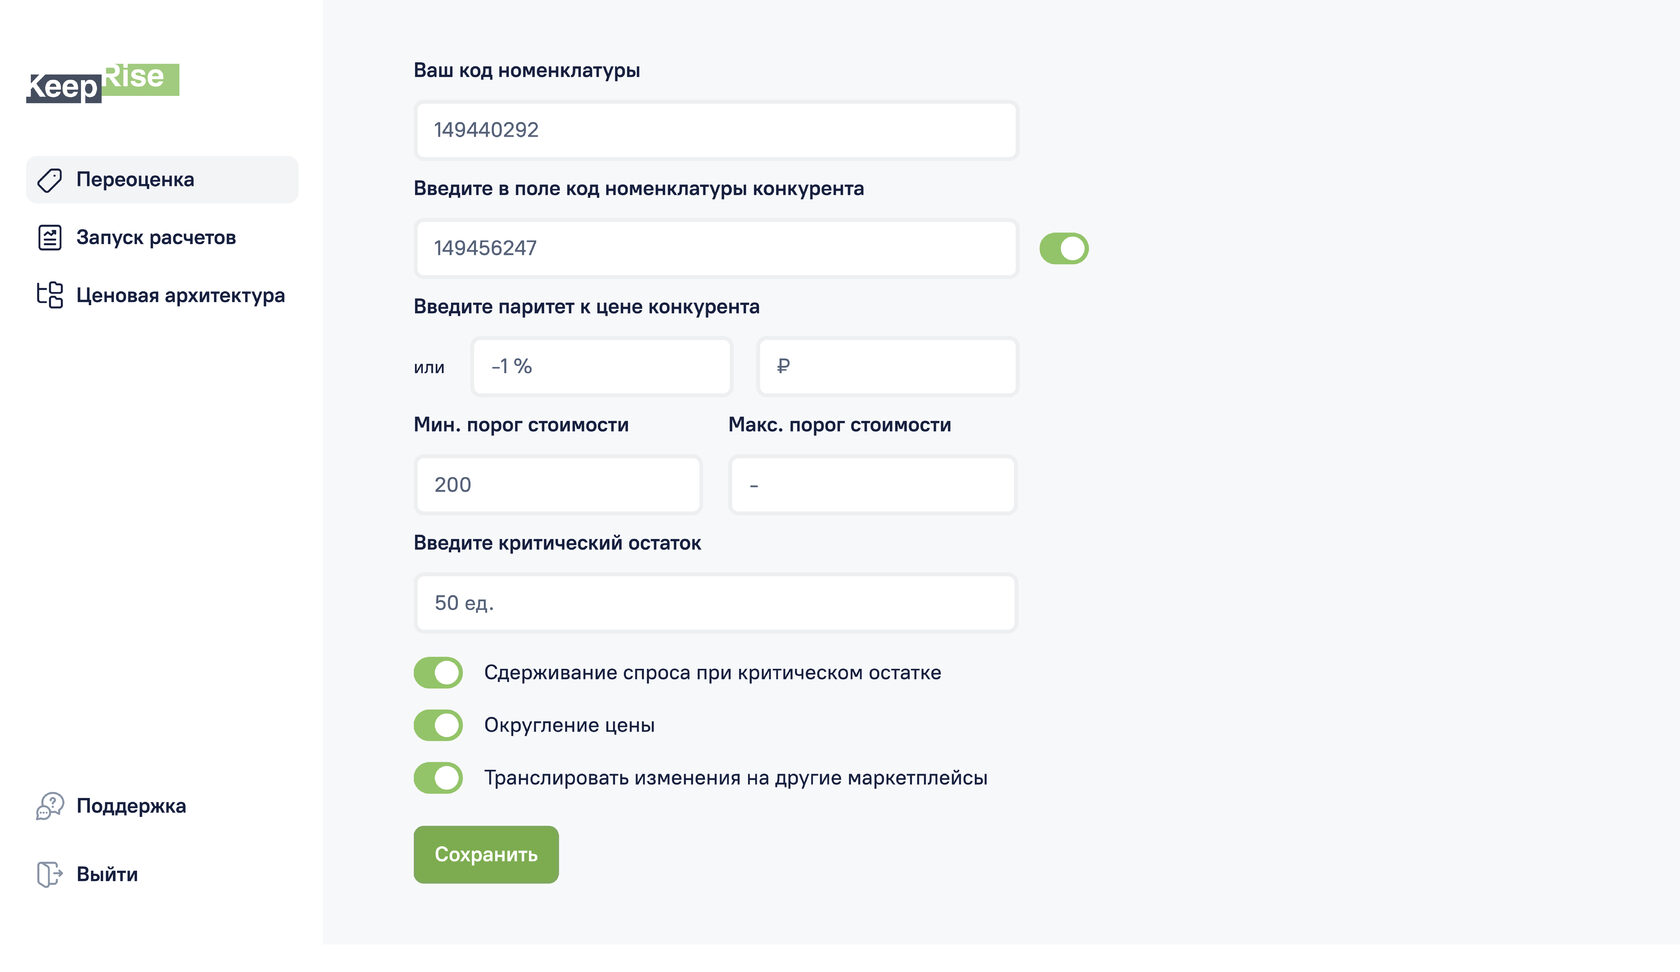Click the hierarchy icon of Ценовая архитектура
This screenshot has width=1680, height=972.
click(49, 295)
